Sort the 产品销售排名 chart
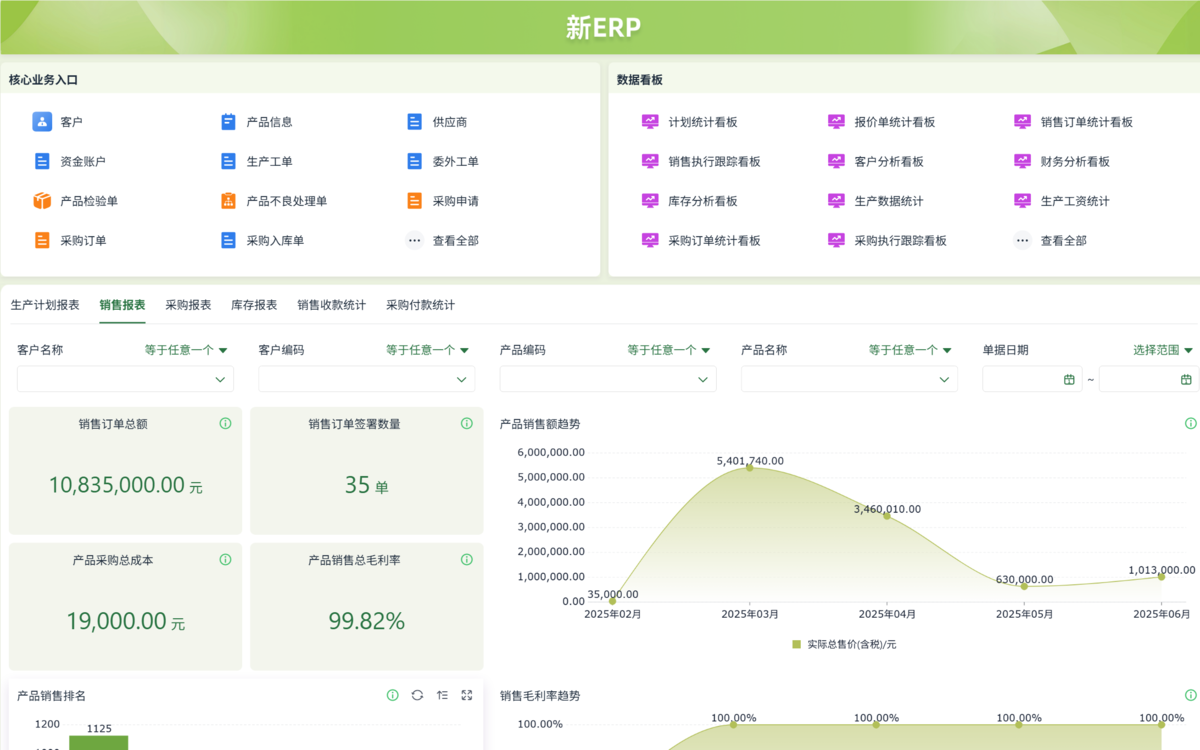The width and height of the screenshot is (1200, 750). [442, 695]
